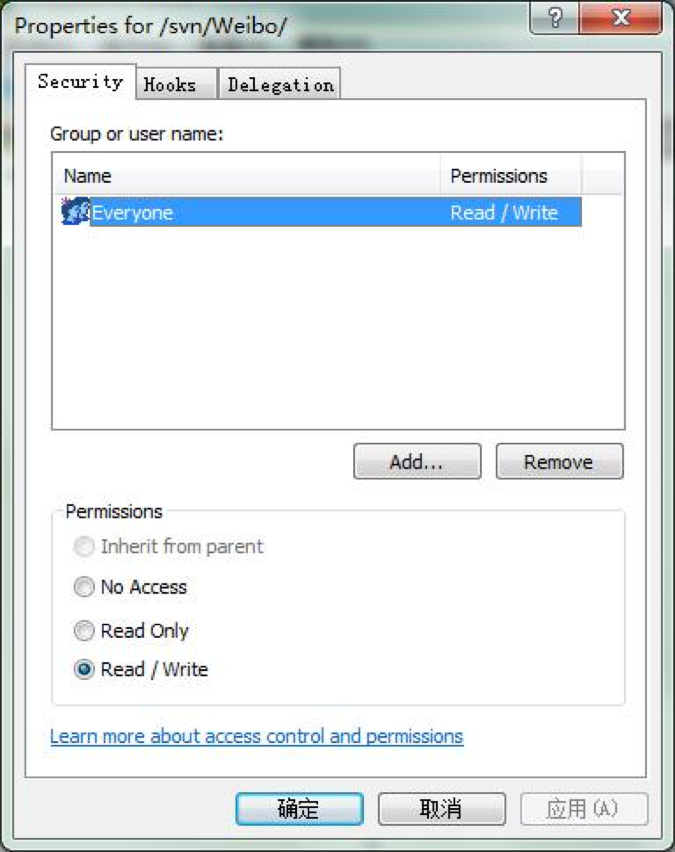Click the help question mark button
Image resolution: width=675 pixels, height=852 pixels.
point(554,18)
